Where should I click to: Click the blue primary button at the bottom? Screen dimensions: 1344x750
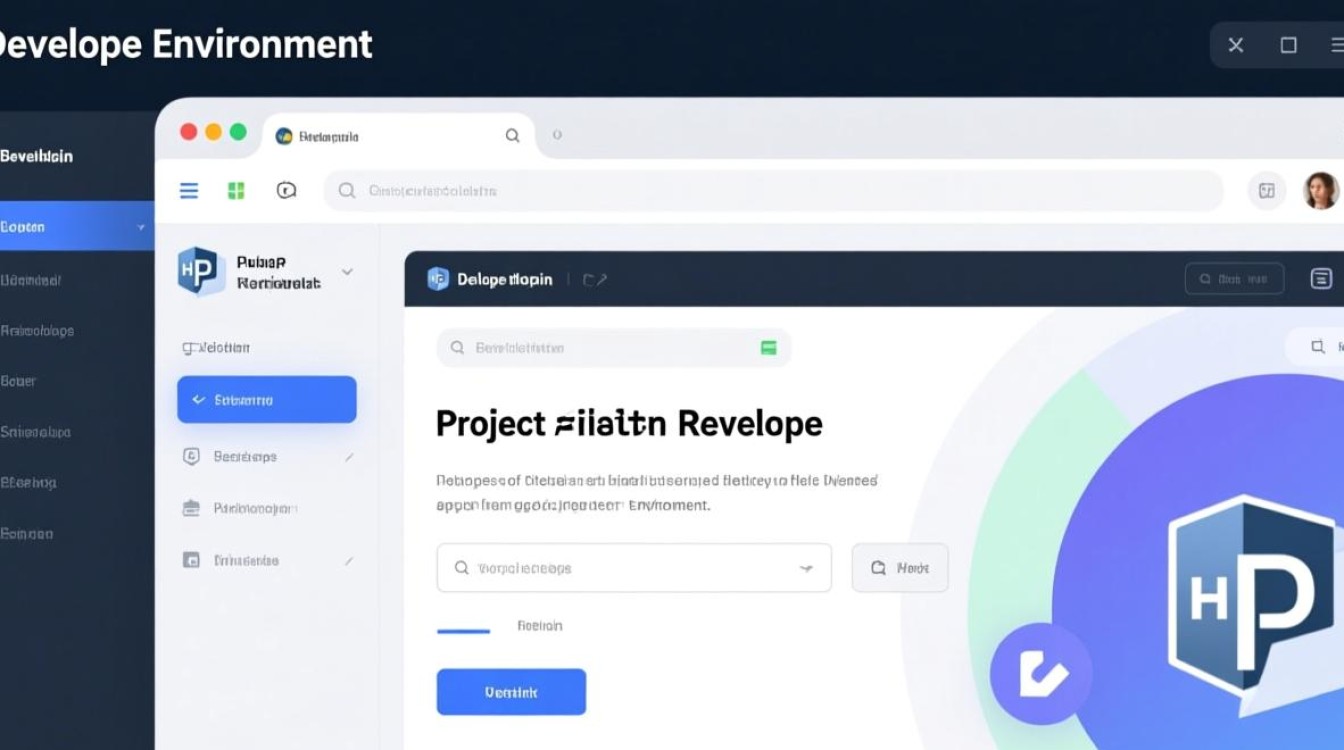pyautogui.click(x=511, y=692)
